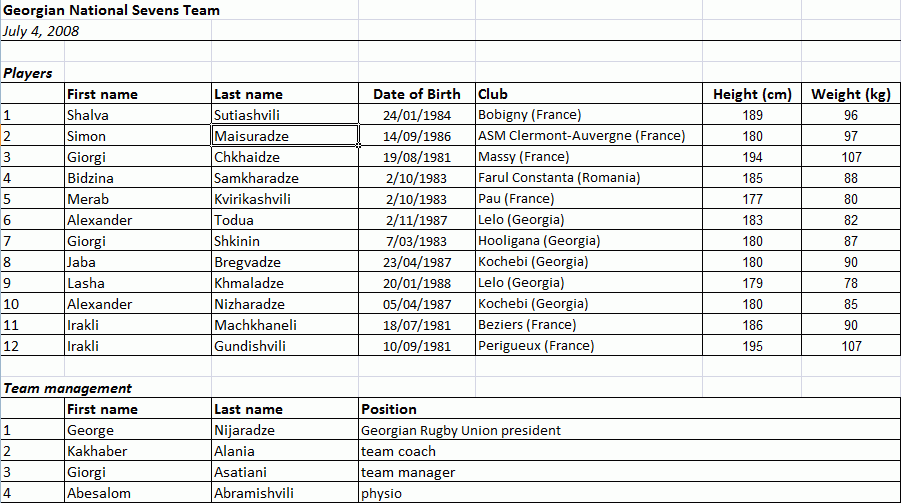Click the 'ASM Clermont-Auvergne (France)' club cell
901x503 pixels.
581,136
